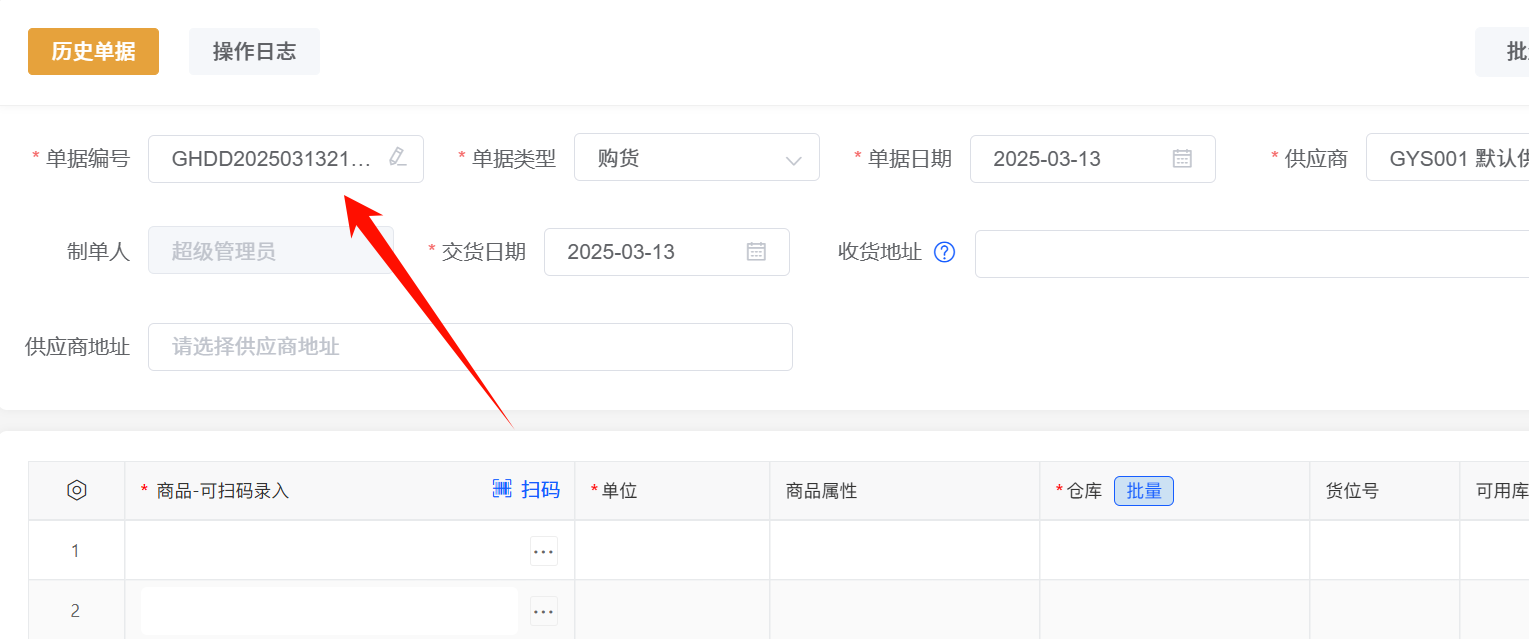Click the ellipsis button in row 2
Screen dimensions: 1529x639
[544, 611]
